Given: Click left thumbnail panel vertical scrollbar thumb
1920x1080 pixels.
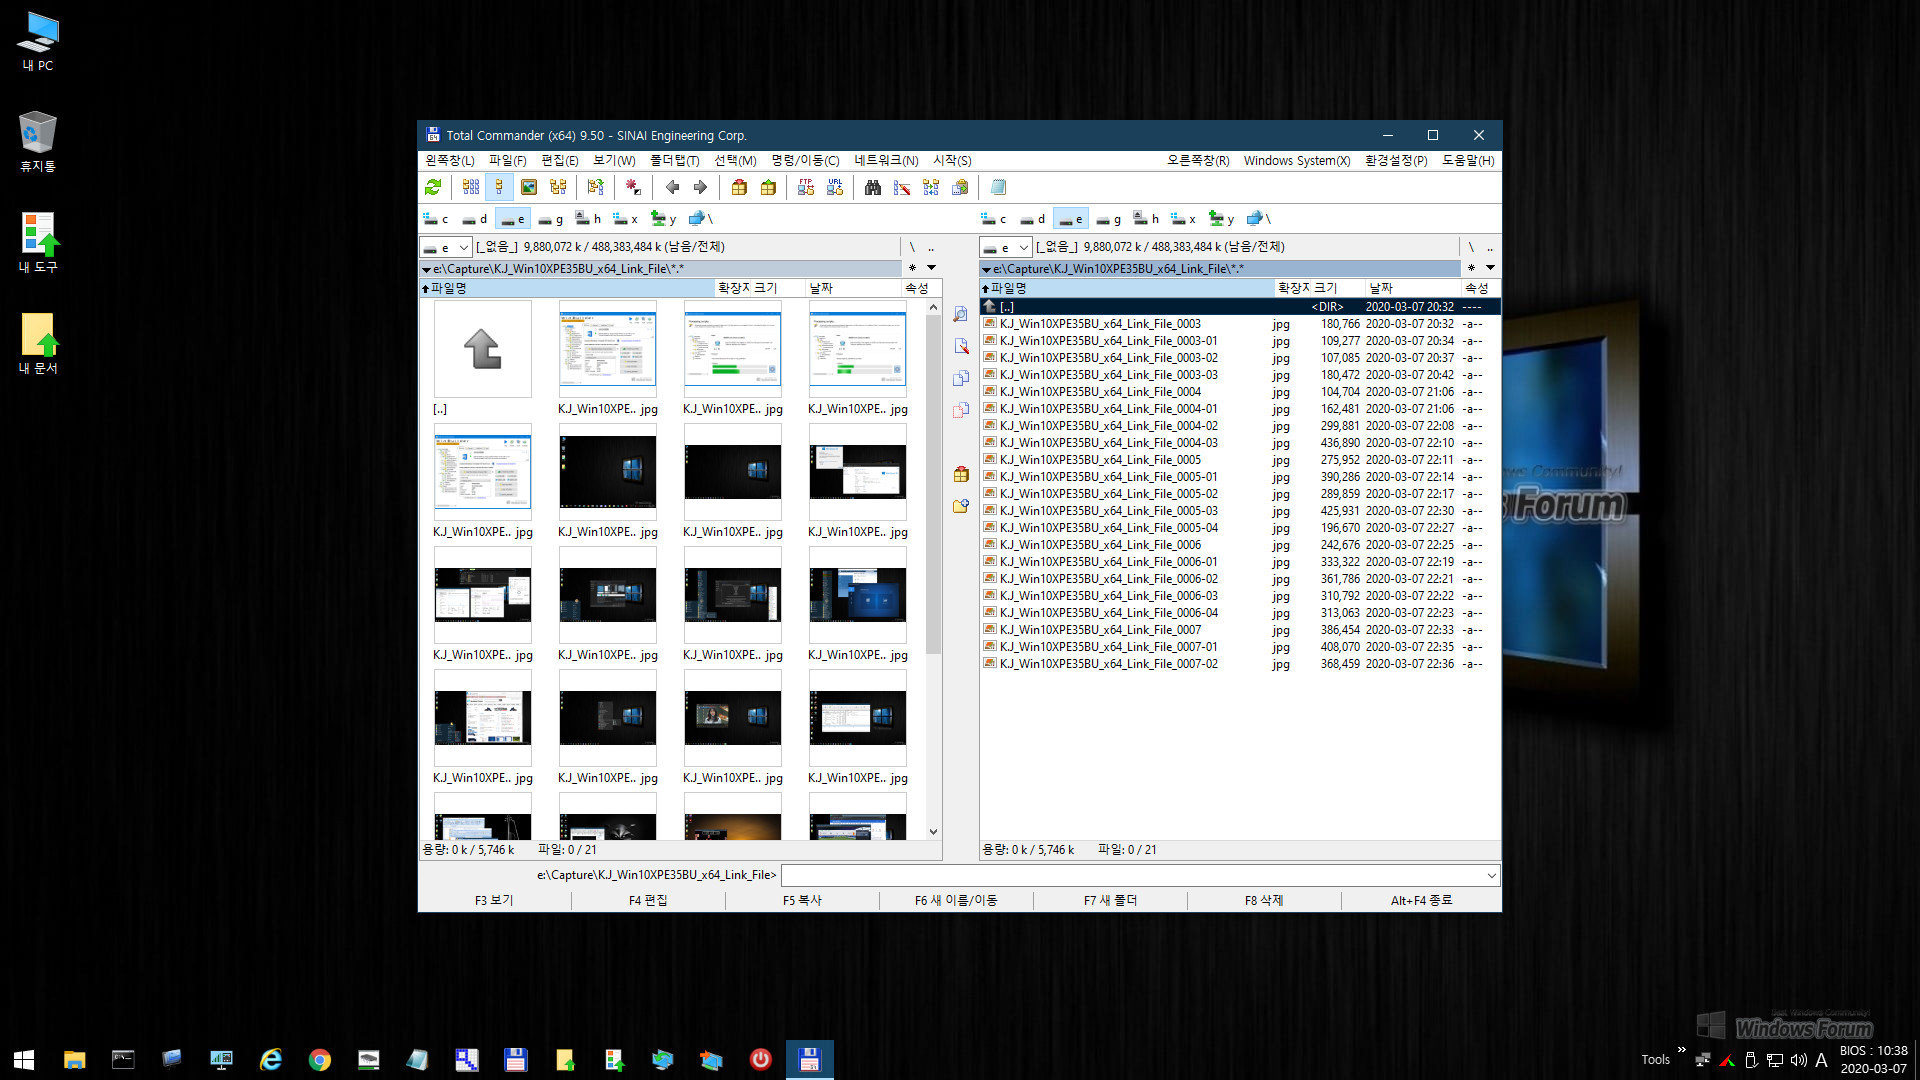Looking at the screenshot, I should pos(933,485).
